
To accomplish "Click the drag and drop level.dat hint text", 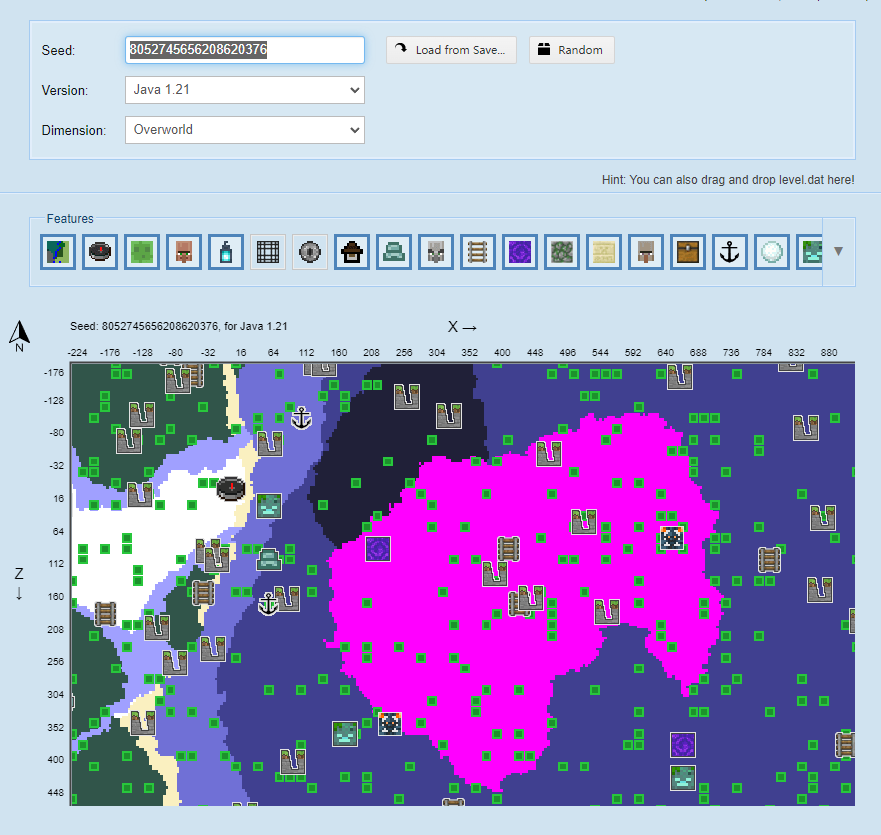I will [x=728, y=180].
